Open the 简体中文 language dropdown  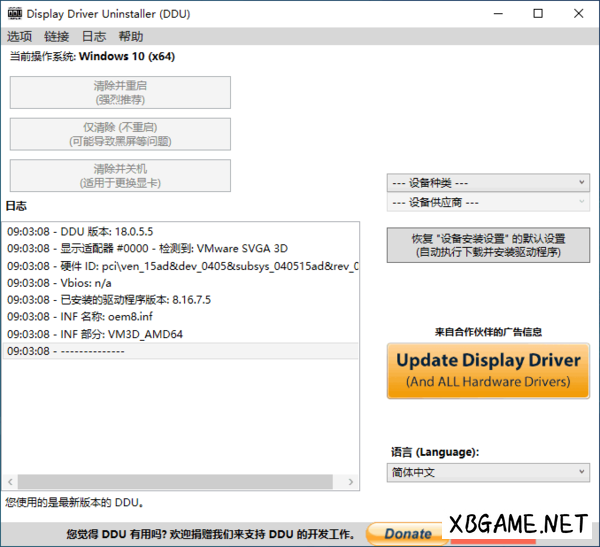(x=488, y=472)
